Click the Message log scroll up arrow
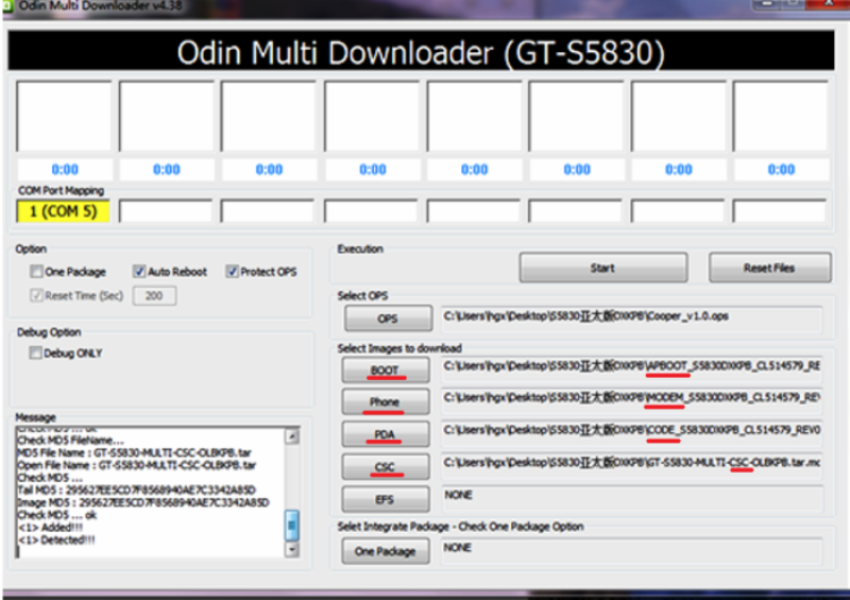850x600 pixels. pos(292,436)
